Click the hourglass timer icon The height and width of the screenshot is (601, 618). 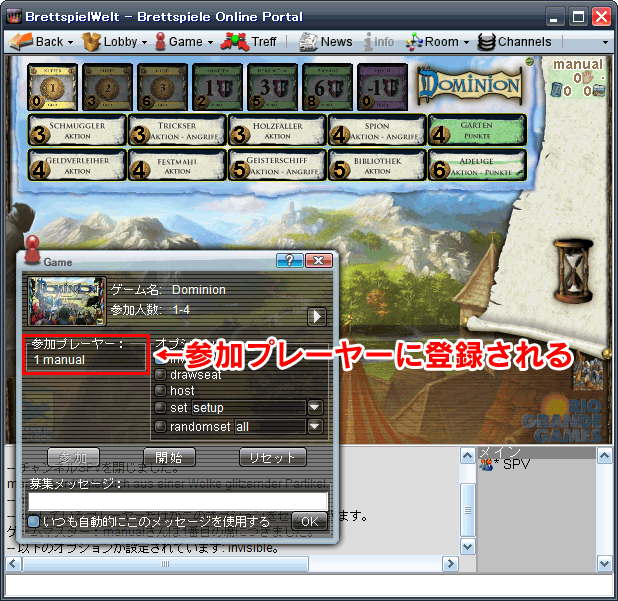(x=573, y=272)
